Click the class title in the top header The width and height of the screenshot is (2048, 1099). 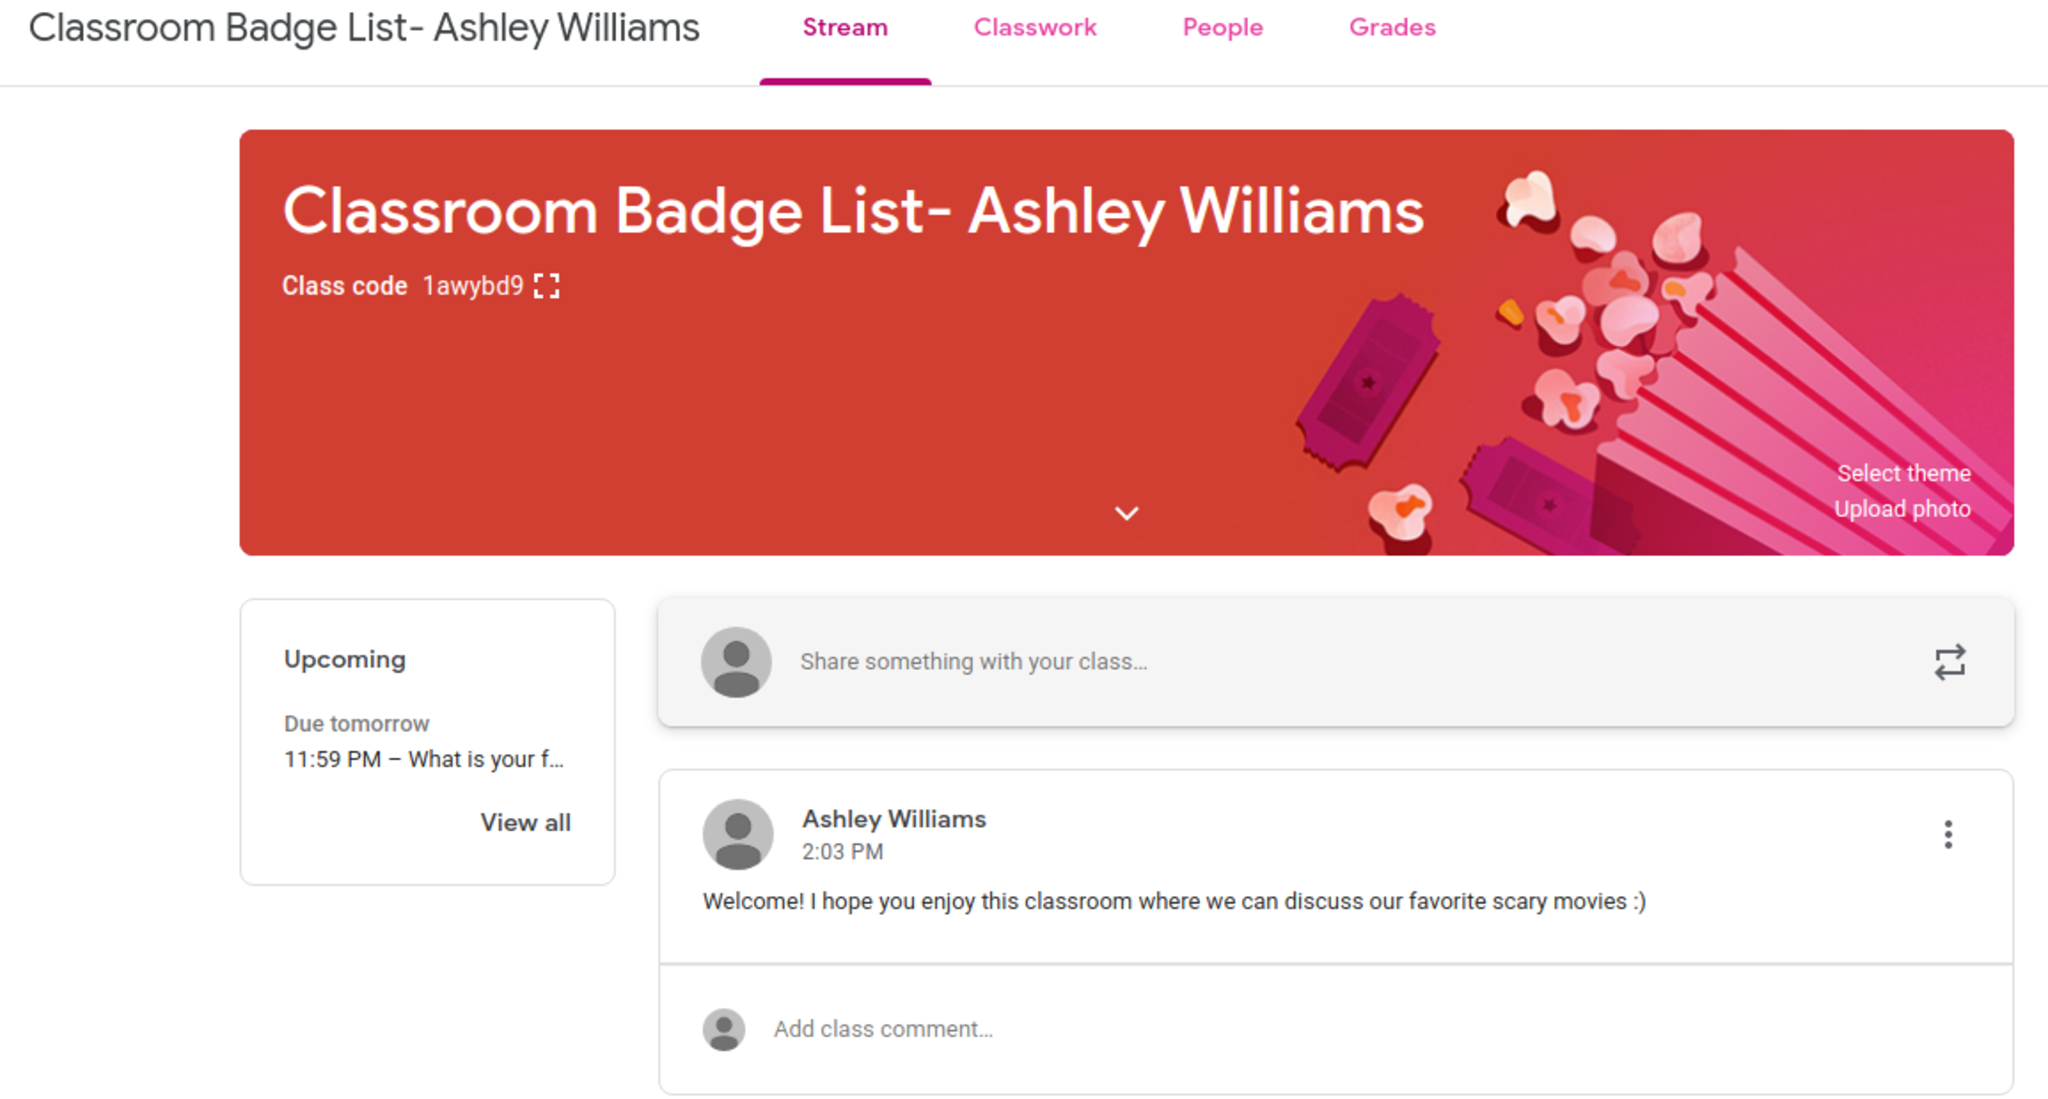pos(364,28)
